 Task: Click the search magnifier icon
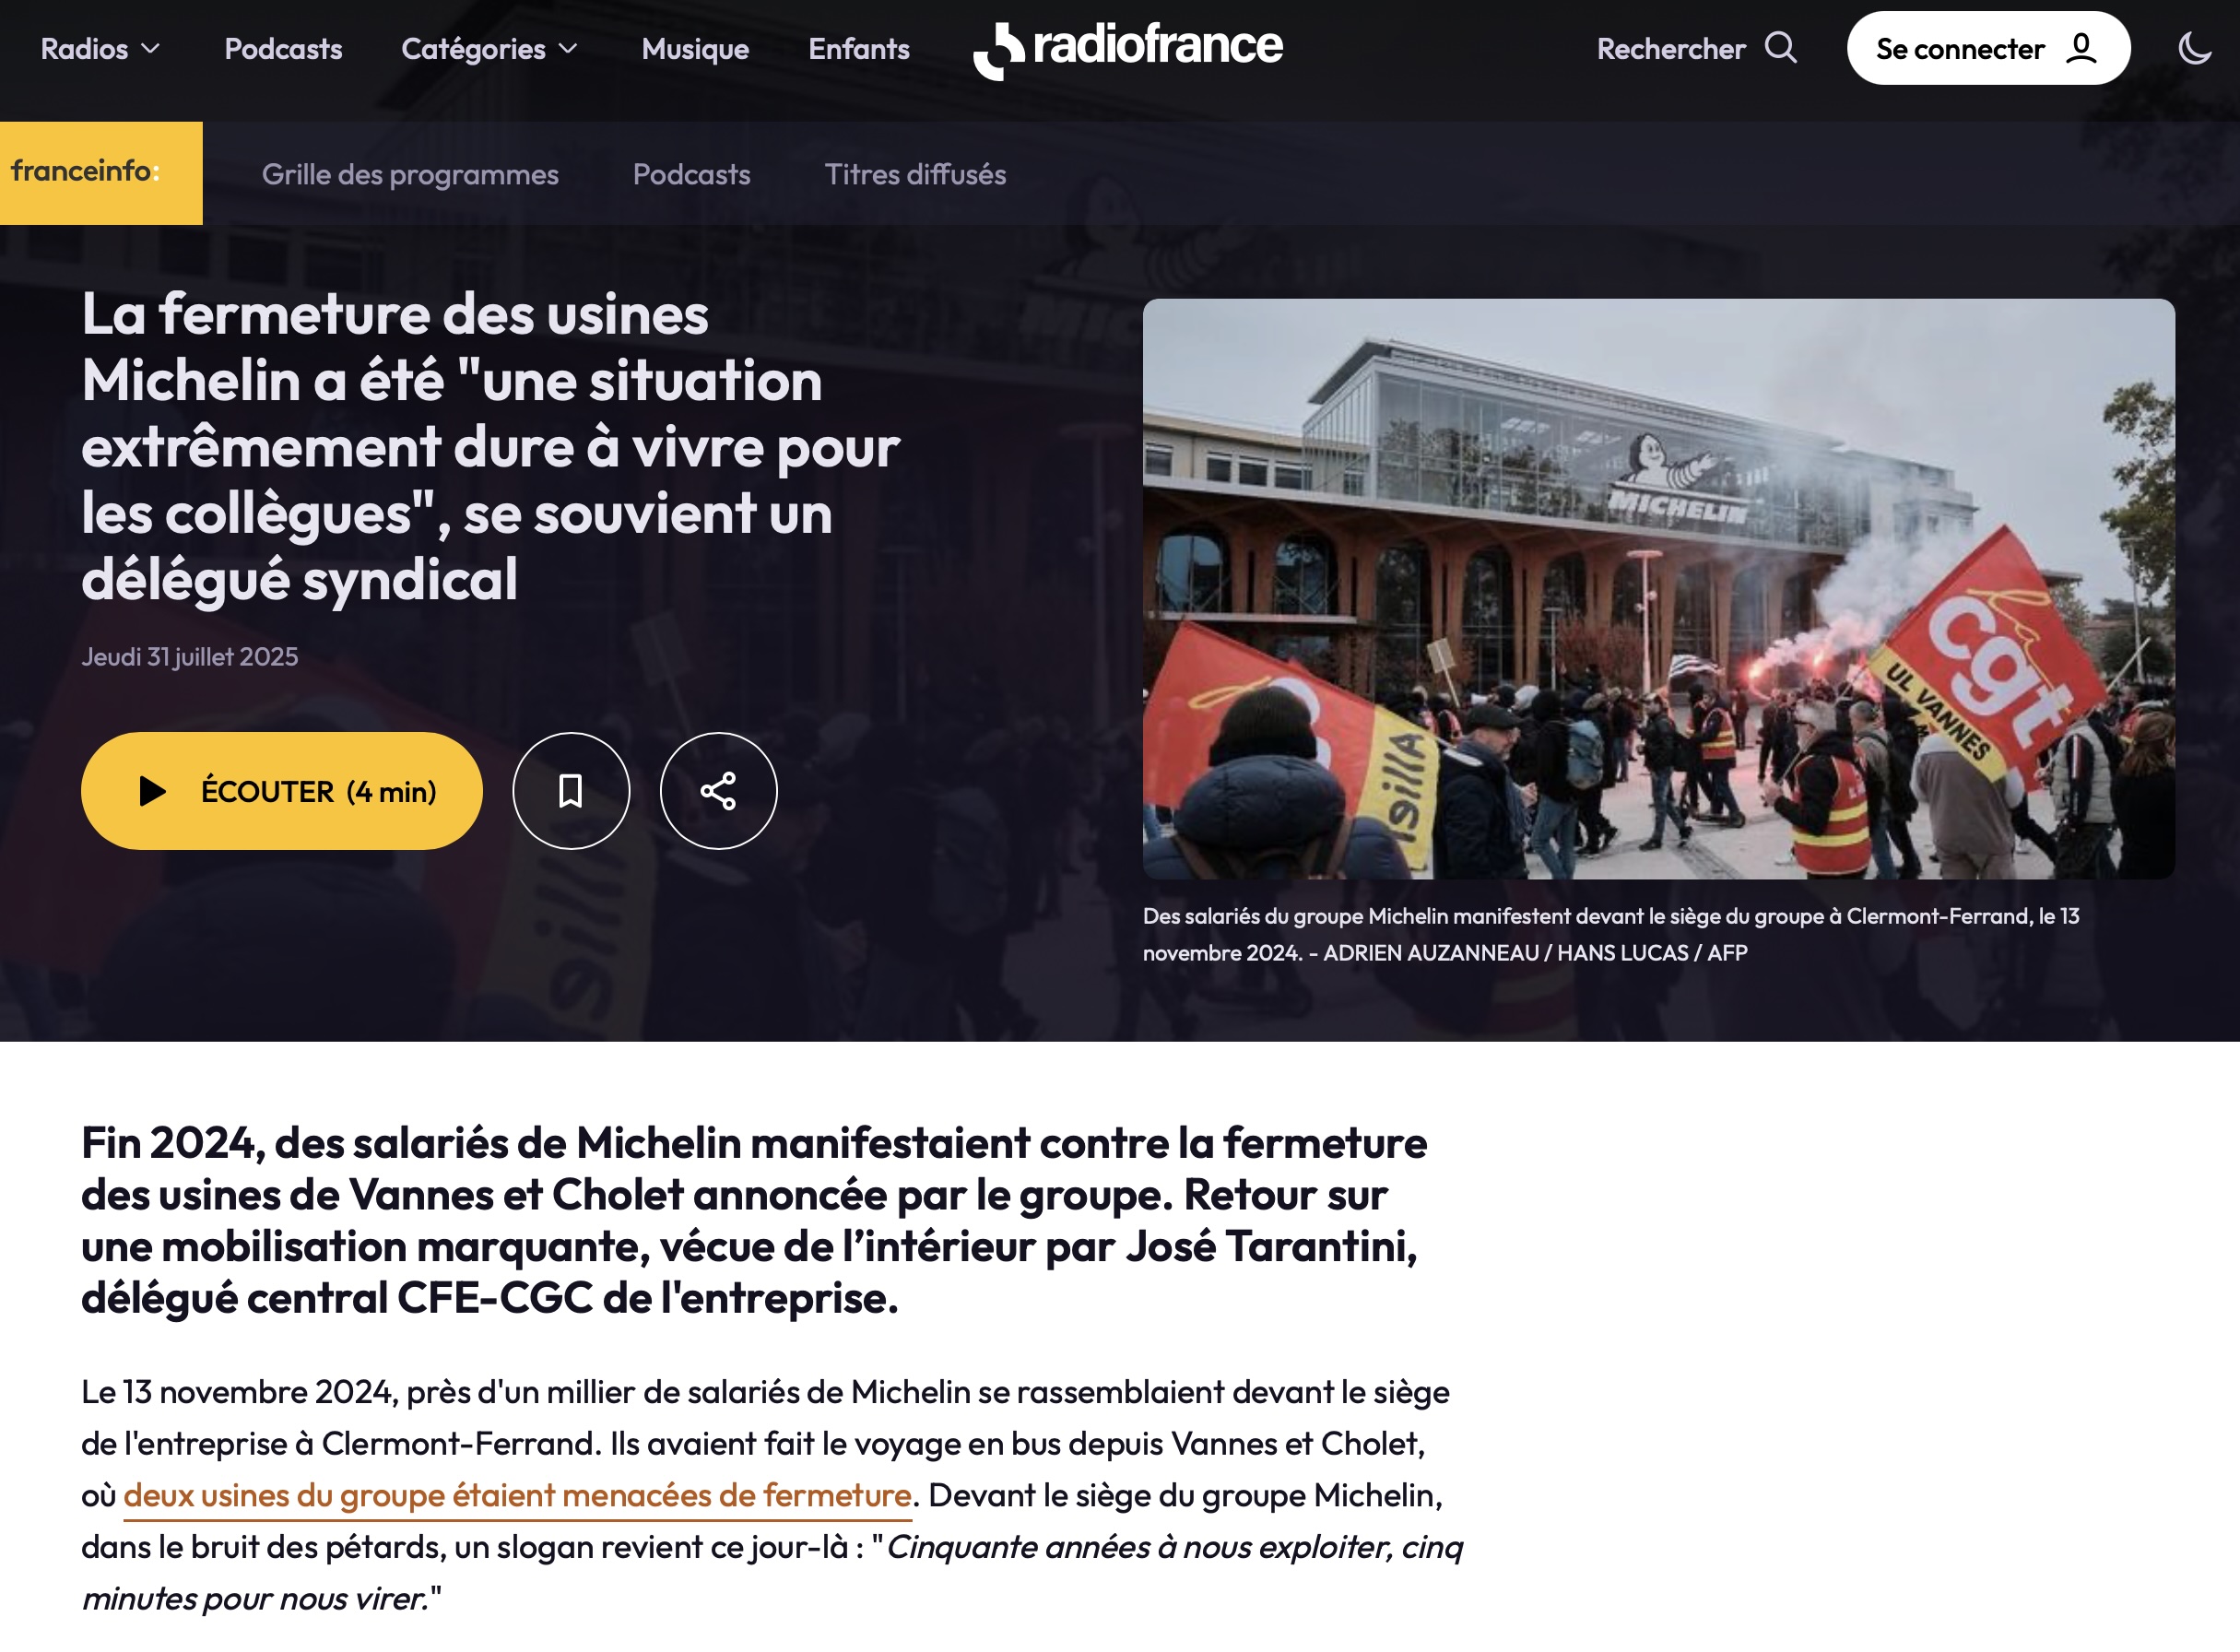tap(1780, 48)
